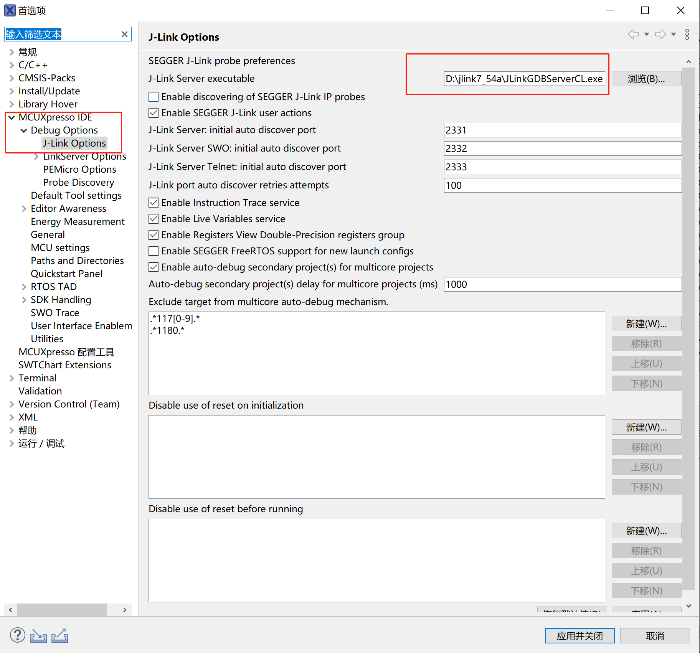Screen dimensions: 700x653
Task: Enable SEGGER FreeRTOS support checkbox
Action: (x=154, y=251)
